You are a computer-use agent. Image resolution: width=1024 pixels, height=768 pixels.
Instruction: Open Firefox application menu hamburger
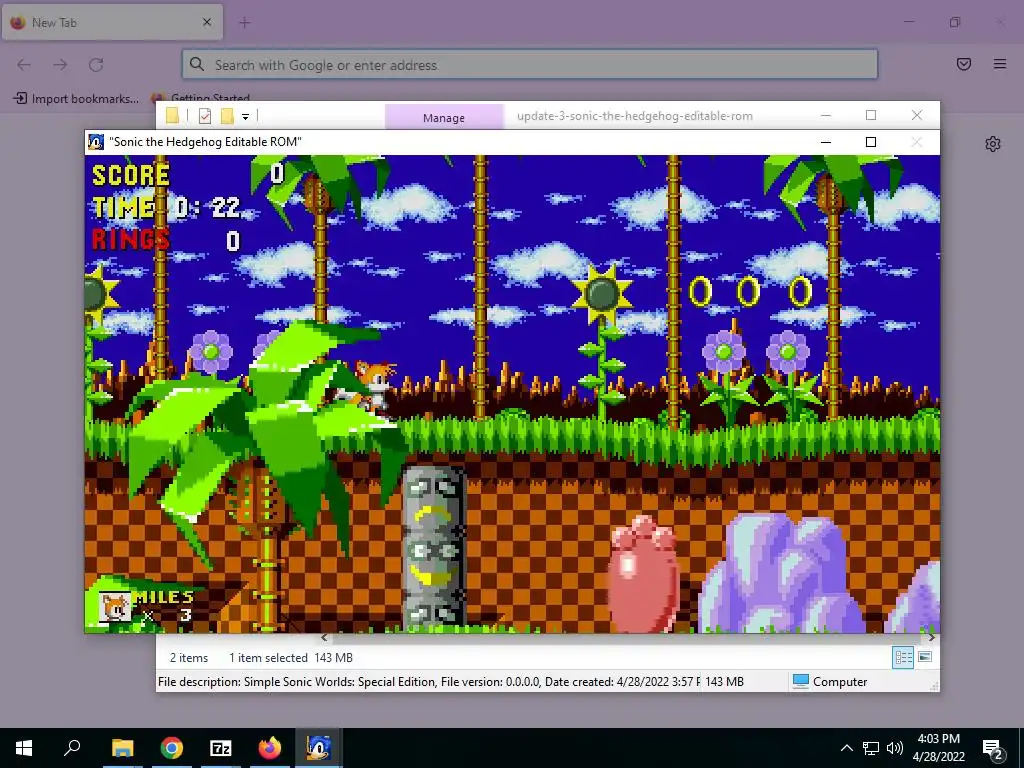coord(1000,64)
